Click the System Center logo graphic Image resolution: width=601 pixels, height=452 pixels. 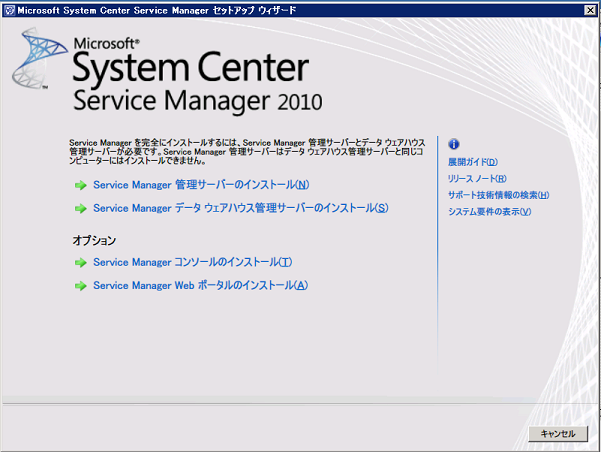coord(38,62)
